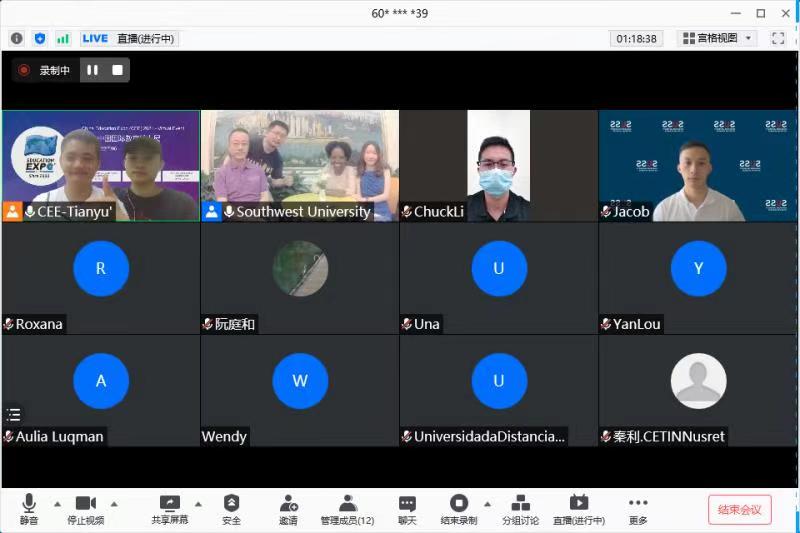Pause the ongoing recording
Screen dimensions: 800x533
(92, 70)
